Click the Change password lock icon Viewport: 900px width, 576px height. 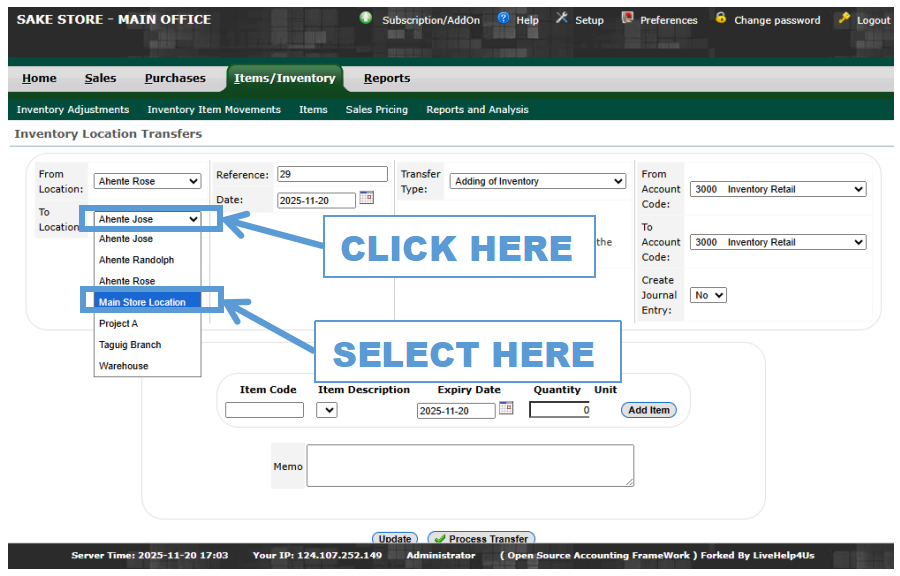point(720,19)
